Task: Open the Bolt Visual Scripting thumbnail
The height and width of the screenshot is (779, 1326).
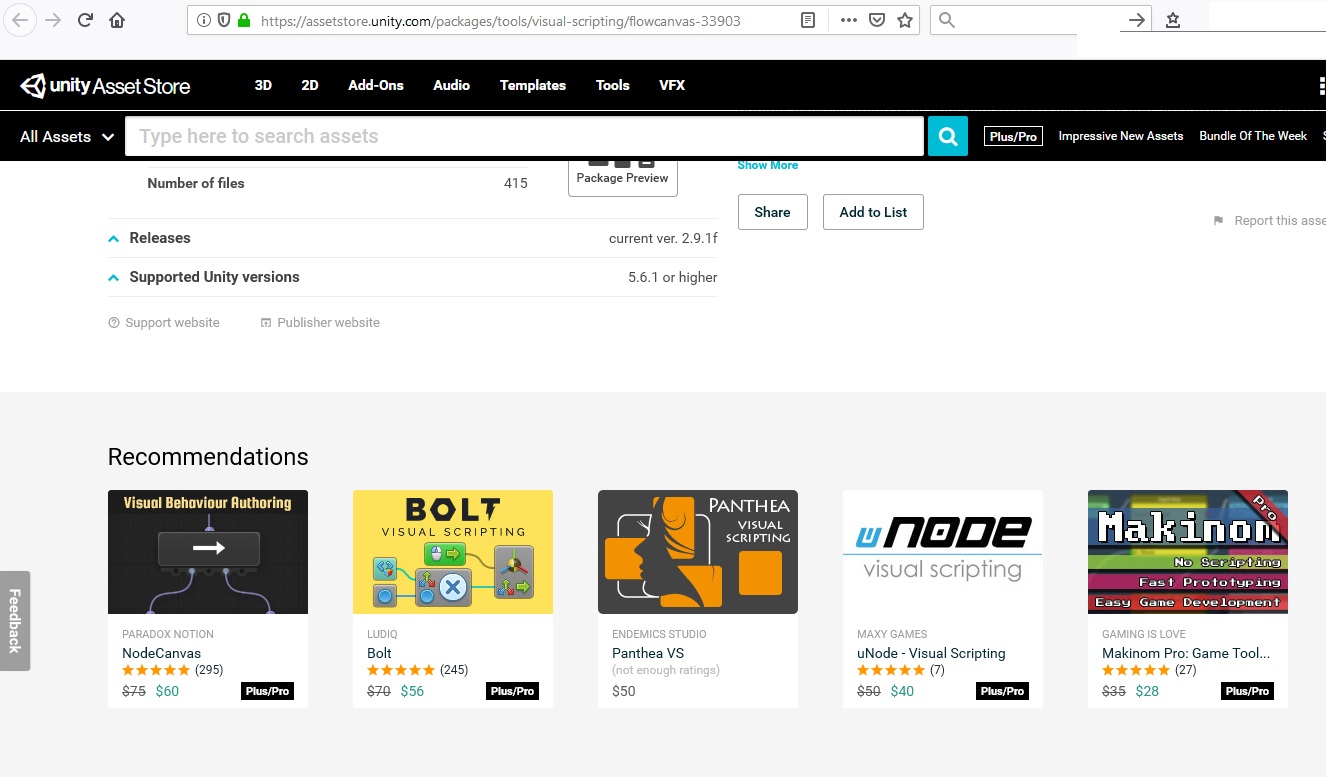Action: (453, 552)
